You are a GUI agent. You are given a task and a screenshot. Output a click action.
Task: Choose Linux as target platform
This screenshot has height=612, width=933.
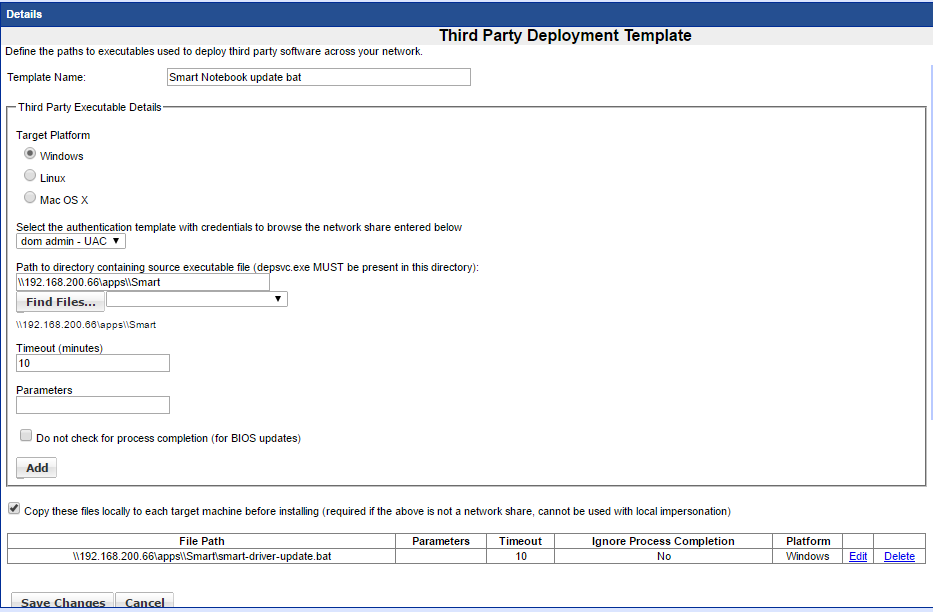pos(30,177)
